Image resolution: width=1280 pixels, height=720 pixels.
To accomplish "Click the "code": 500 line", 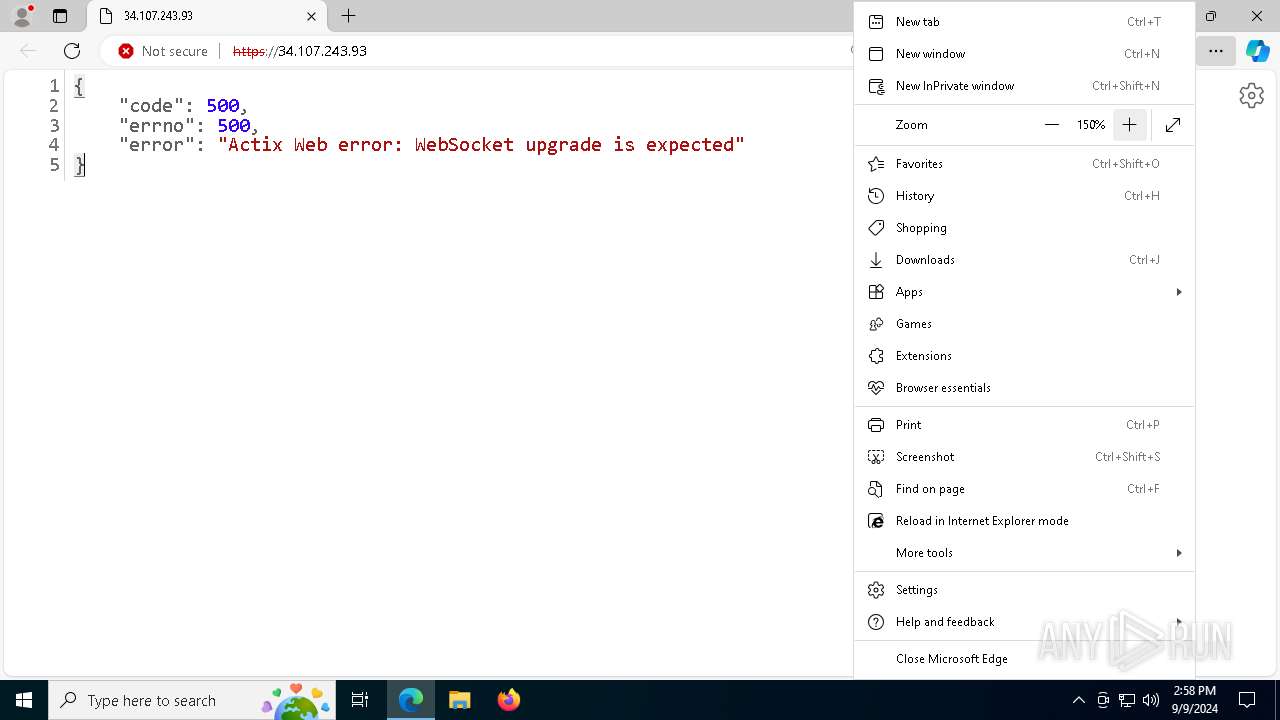I will [x=183, y=106].
